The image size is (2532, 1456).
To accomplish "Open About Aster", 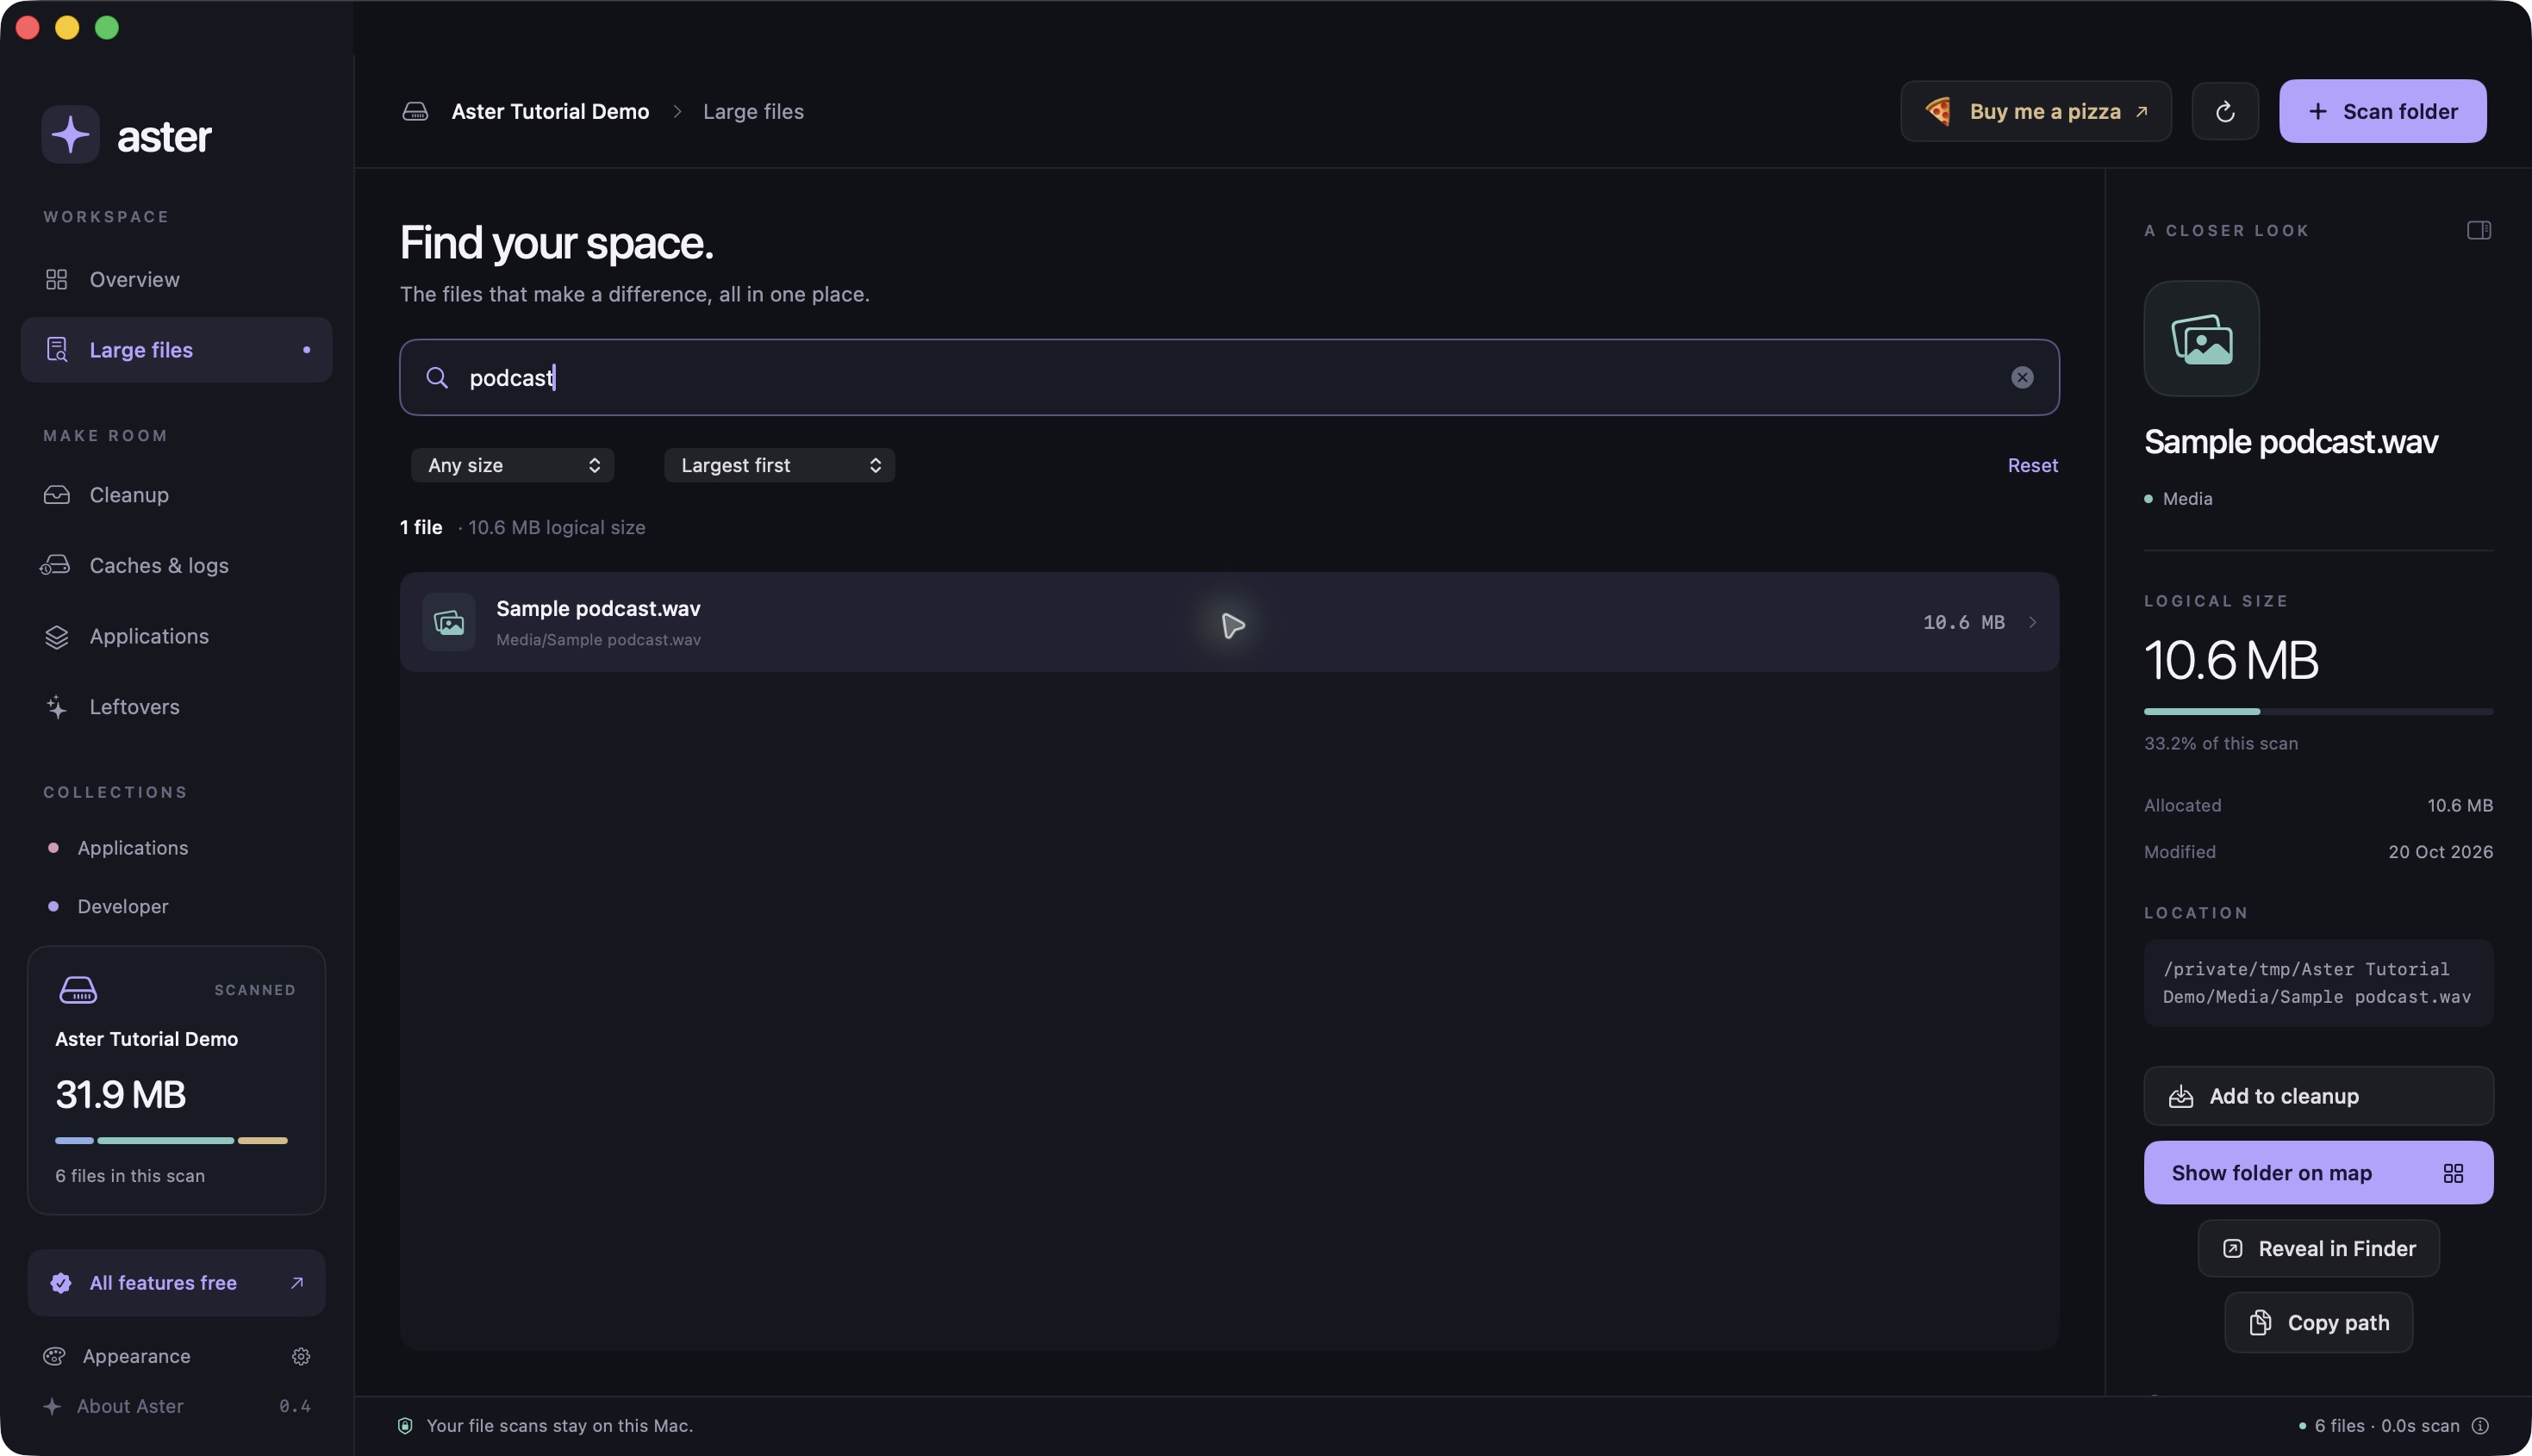I will click(130, 1406).
